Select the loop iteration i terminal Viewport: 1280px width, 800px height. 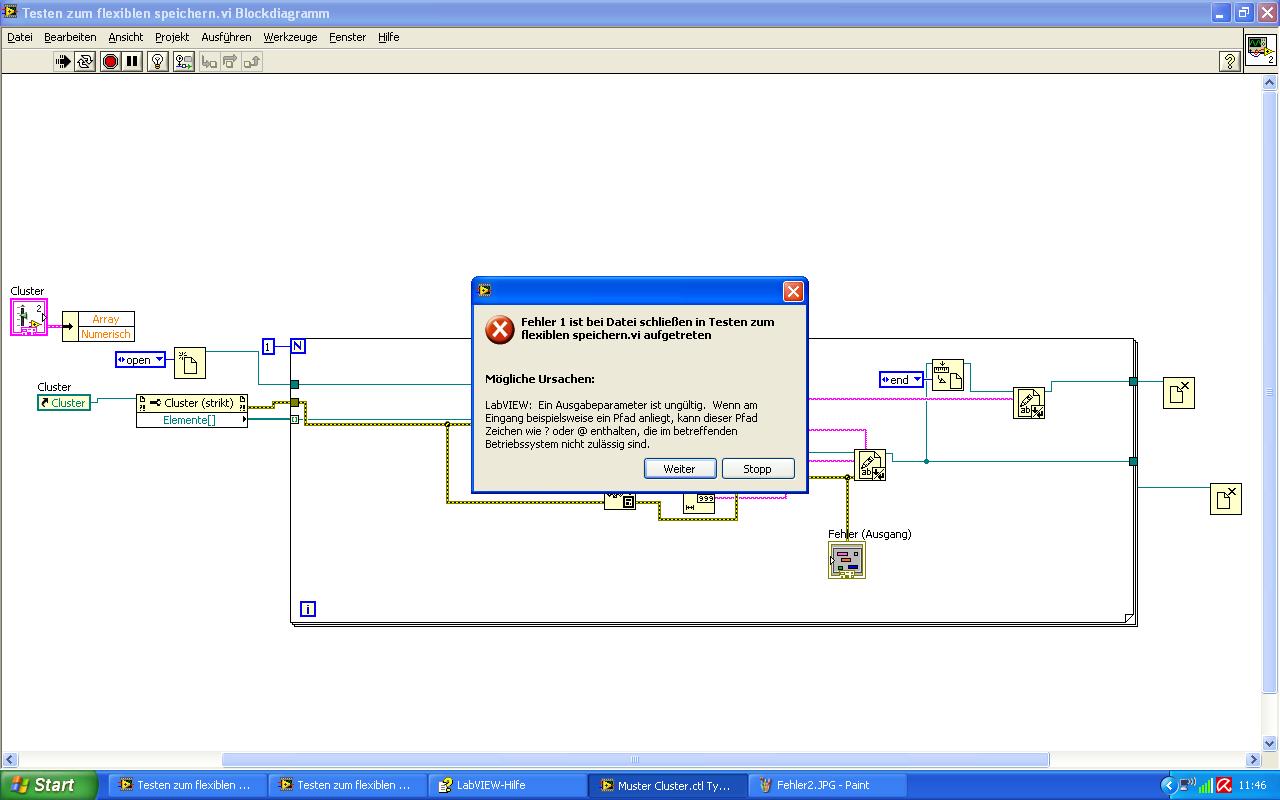point(308,608)
